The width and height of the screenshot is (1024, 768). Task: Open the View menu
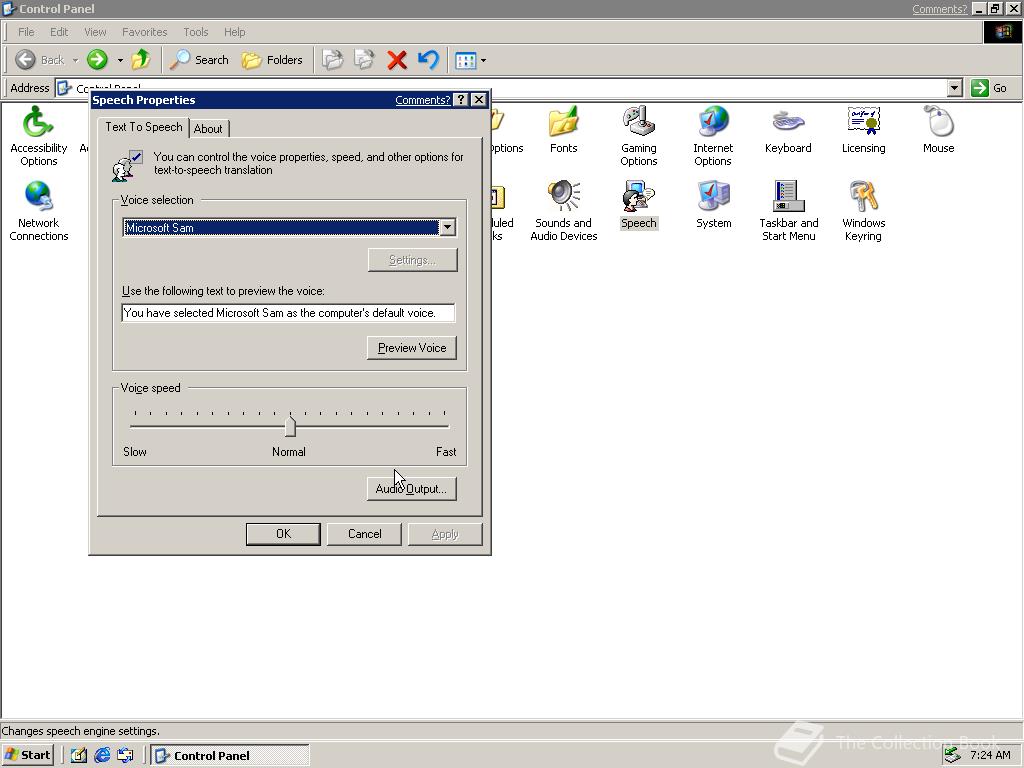tap(95, 32)
